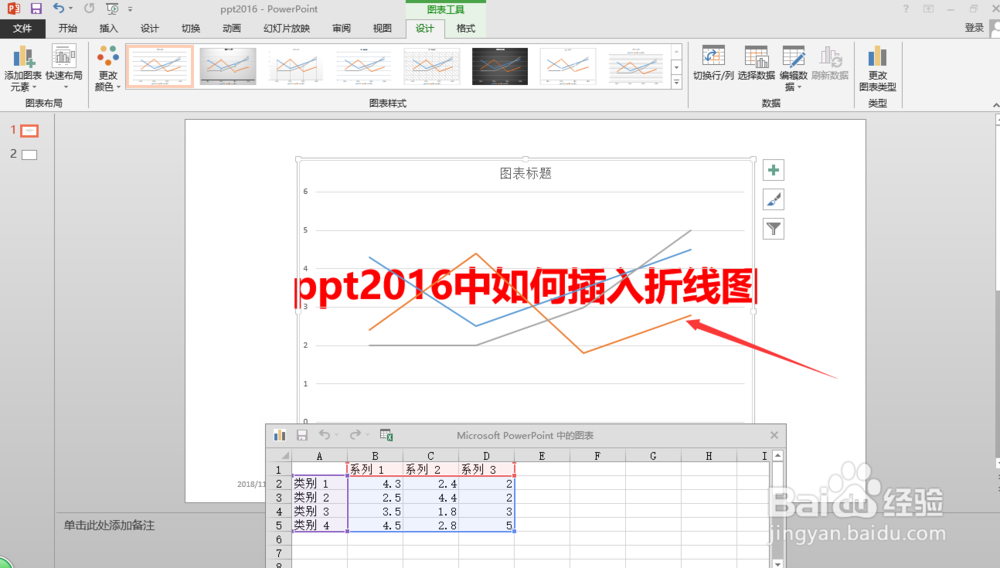Viewport: 1000px width, 568px height.
Task: Open the customize quick access toolbar dropdown
Action: [x=130, y=9]
